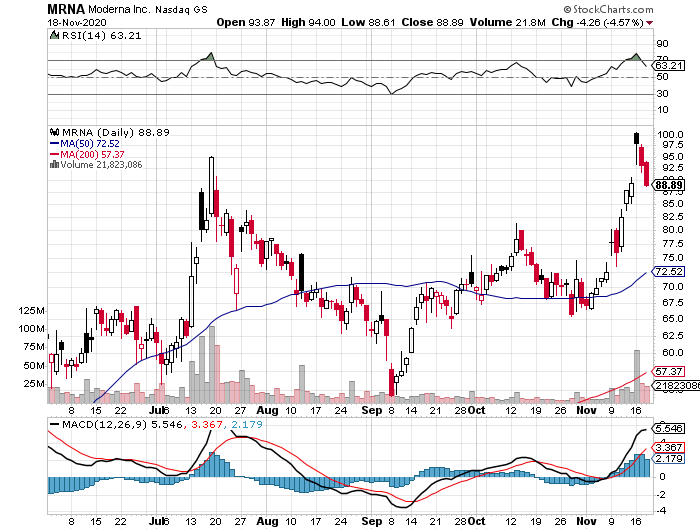Open the StockCharts.com copyright link
The width and height of the screenshot is (700, 530).
[608, 9]
